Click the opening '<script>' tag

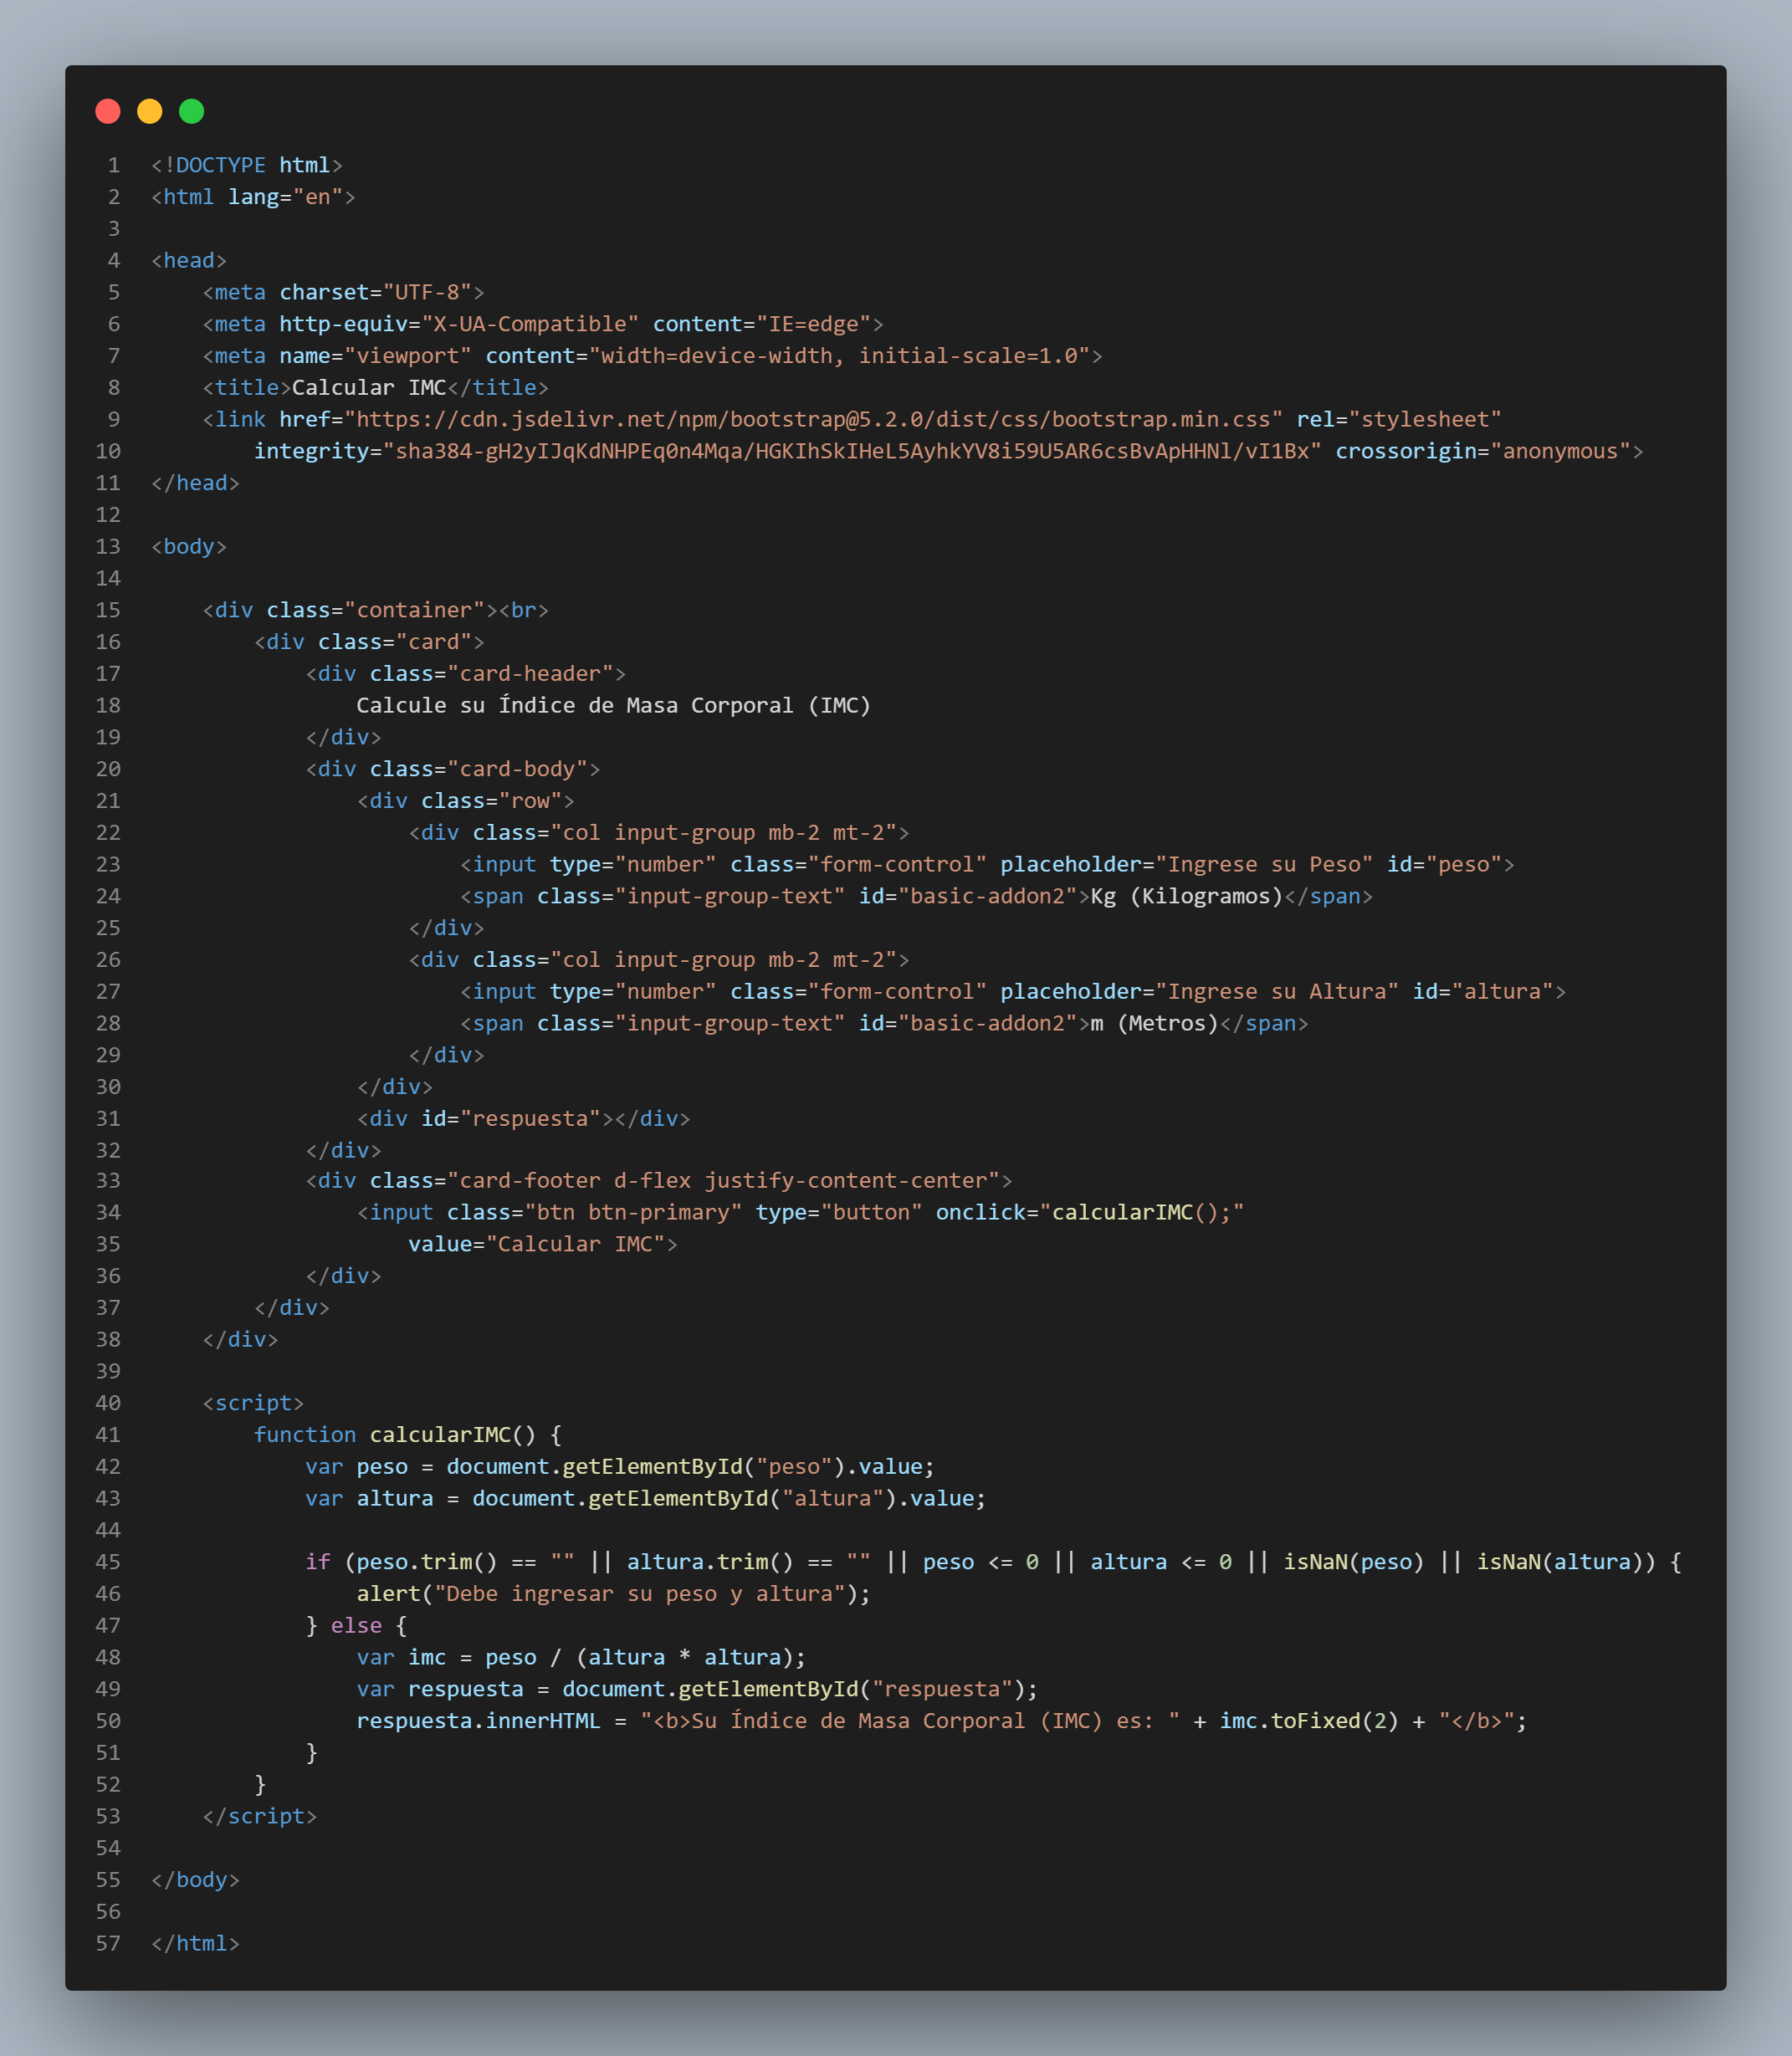click(253, 1404)
